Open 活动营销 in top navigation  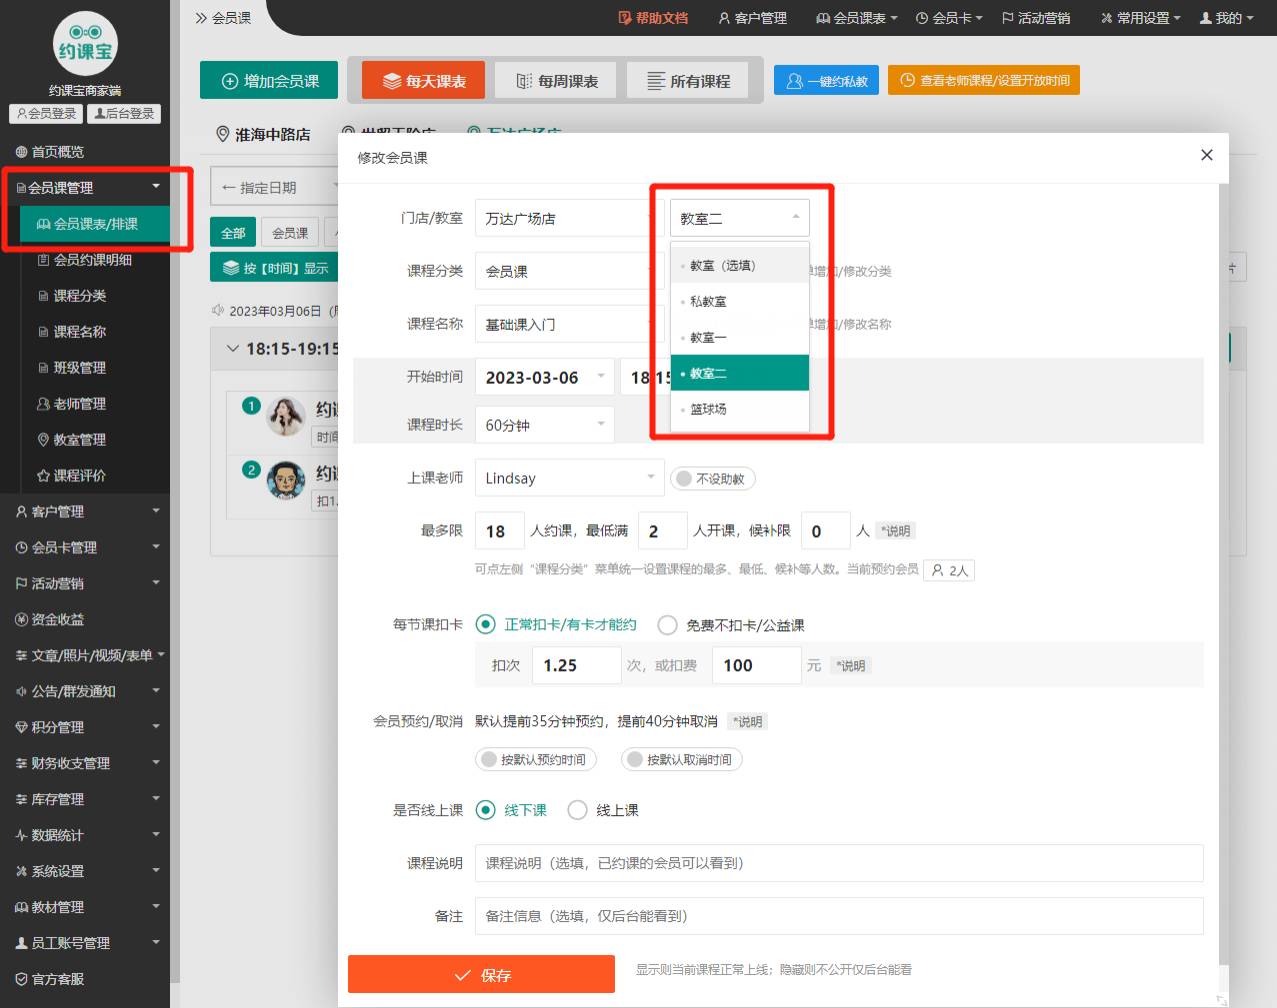tap(1036, 18)
